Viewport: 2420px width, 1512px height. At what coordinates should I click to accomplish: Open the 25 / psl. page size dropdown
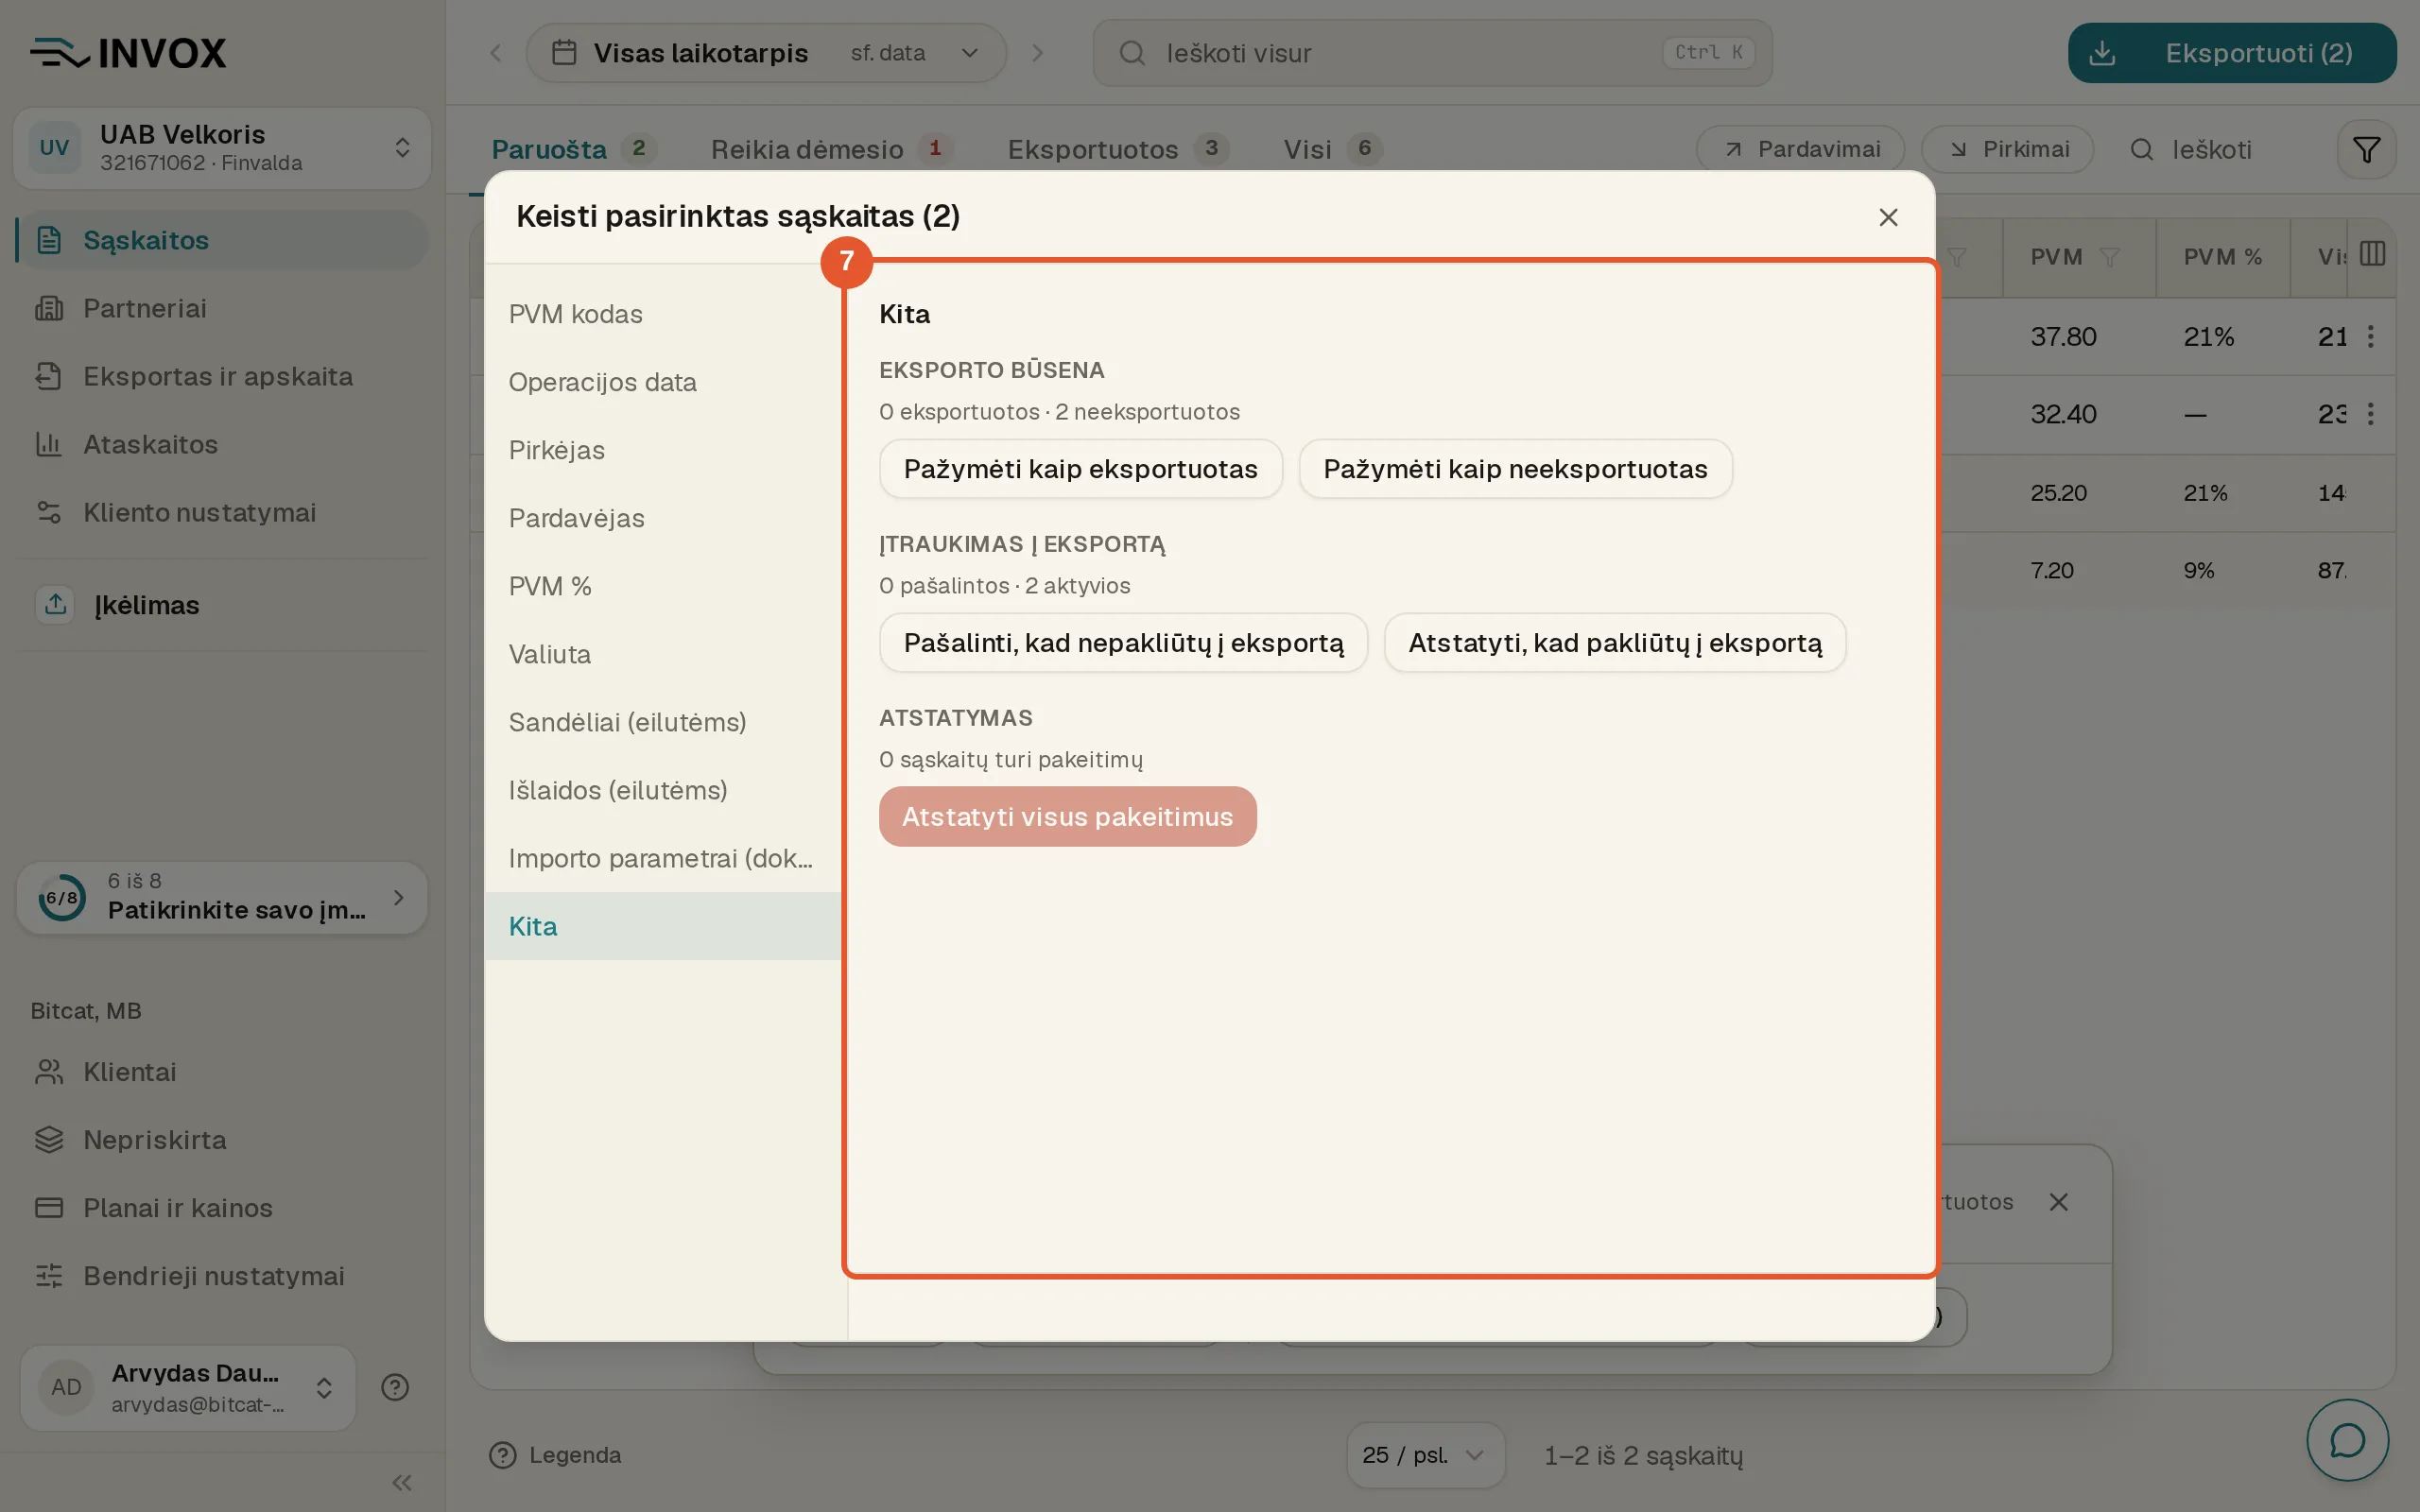pos(1425,1455)
